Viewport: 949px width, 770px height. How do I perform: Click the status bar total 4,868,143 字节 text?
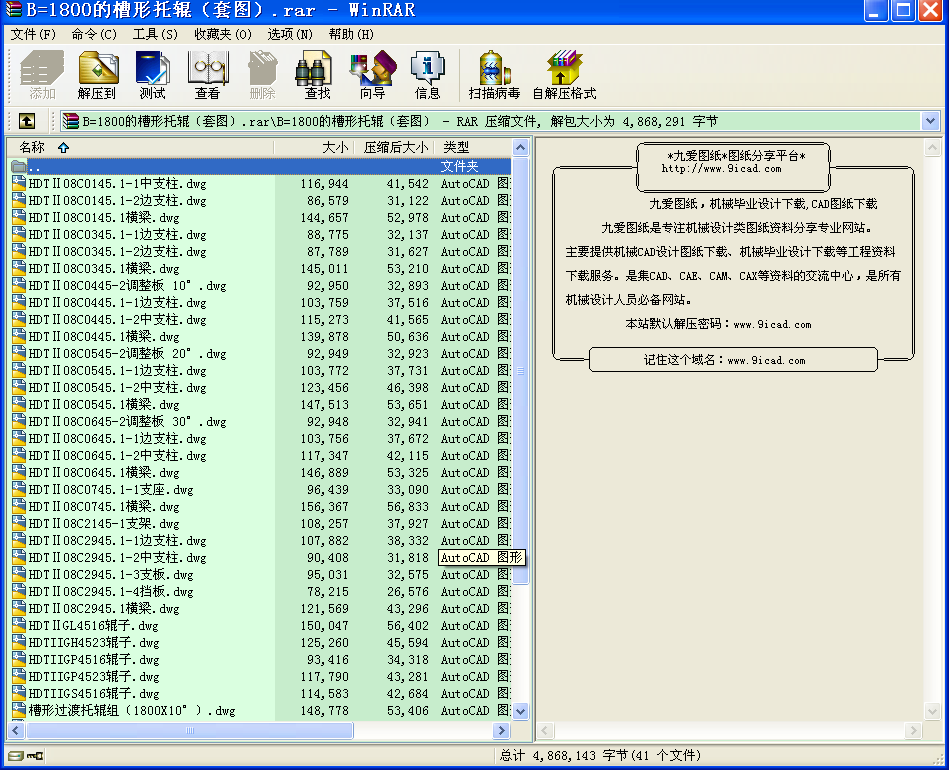(600, 755)
